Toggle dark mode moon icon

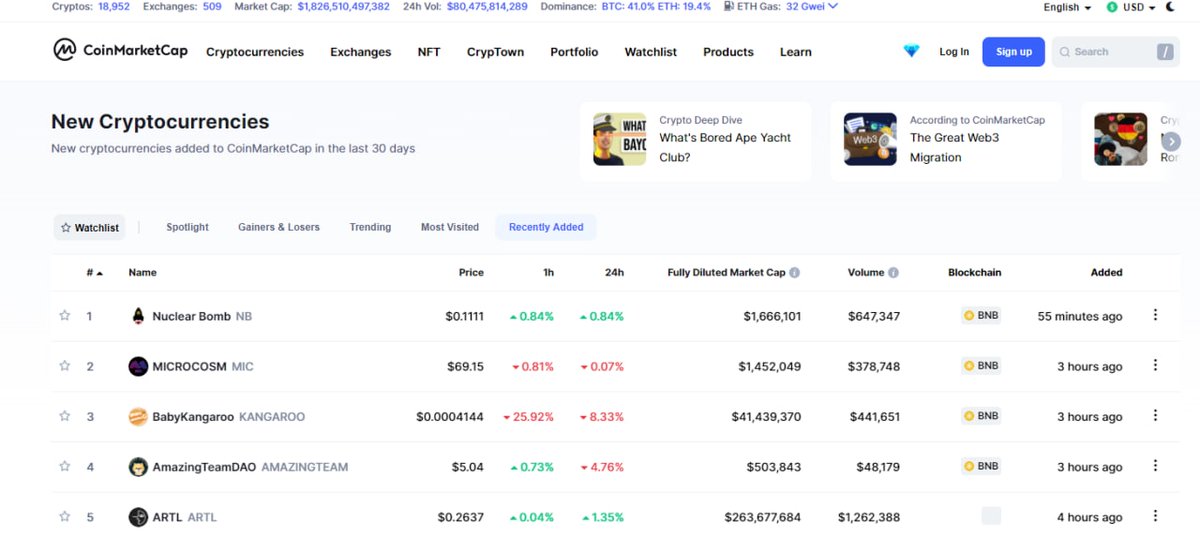point(1171,7)
